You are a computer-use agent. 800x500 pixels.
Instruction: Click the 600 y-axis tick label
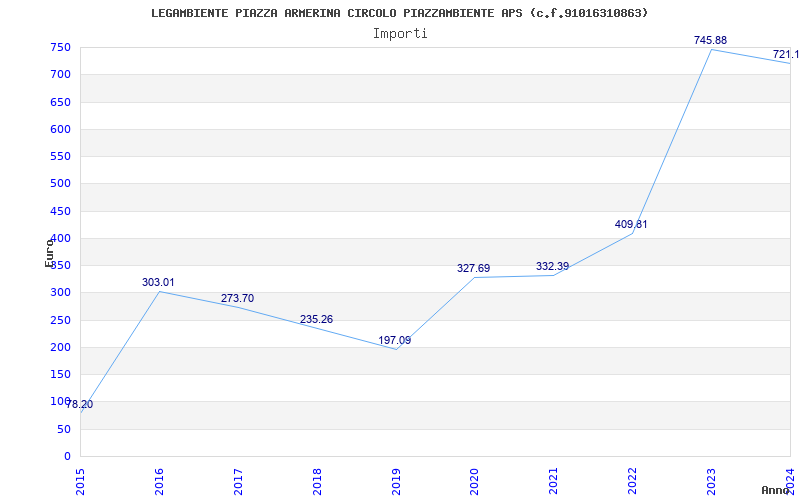pyautogui.click(x=60, y=129)
